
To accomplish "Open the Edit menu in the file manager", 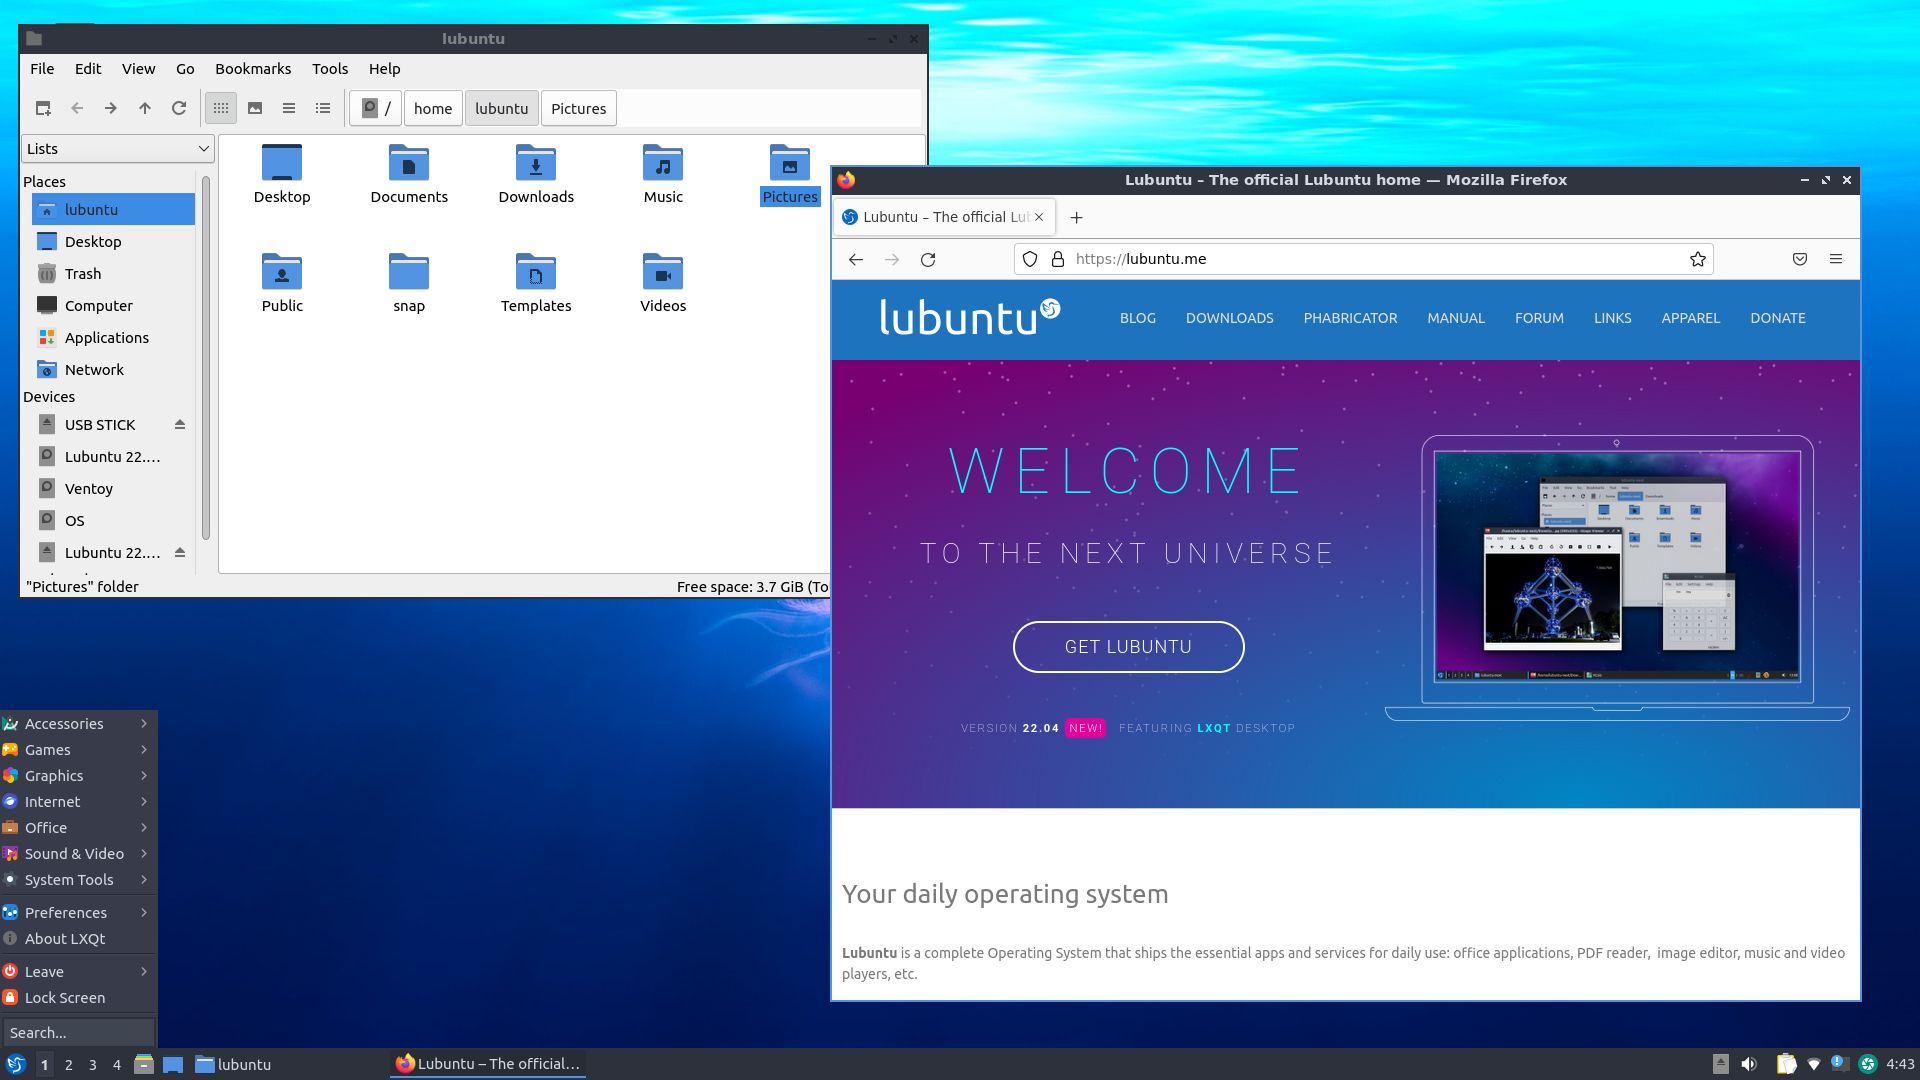I will point(88,69).
